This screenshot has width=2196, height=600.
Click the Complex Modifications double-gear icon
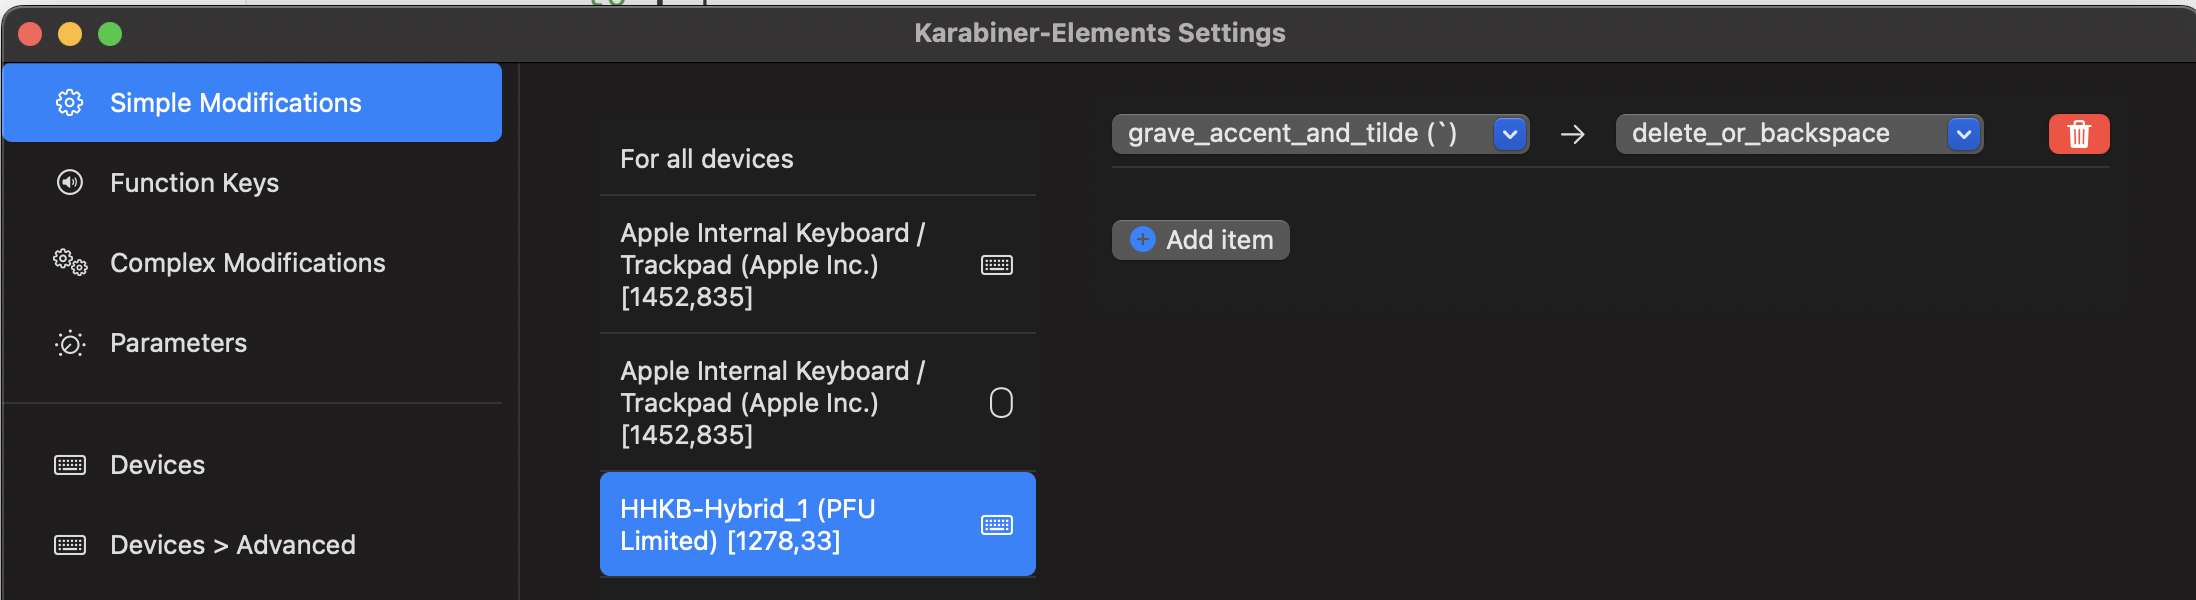point(70,263)
